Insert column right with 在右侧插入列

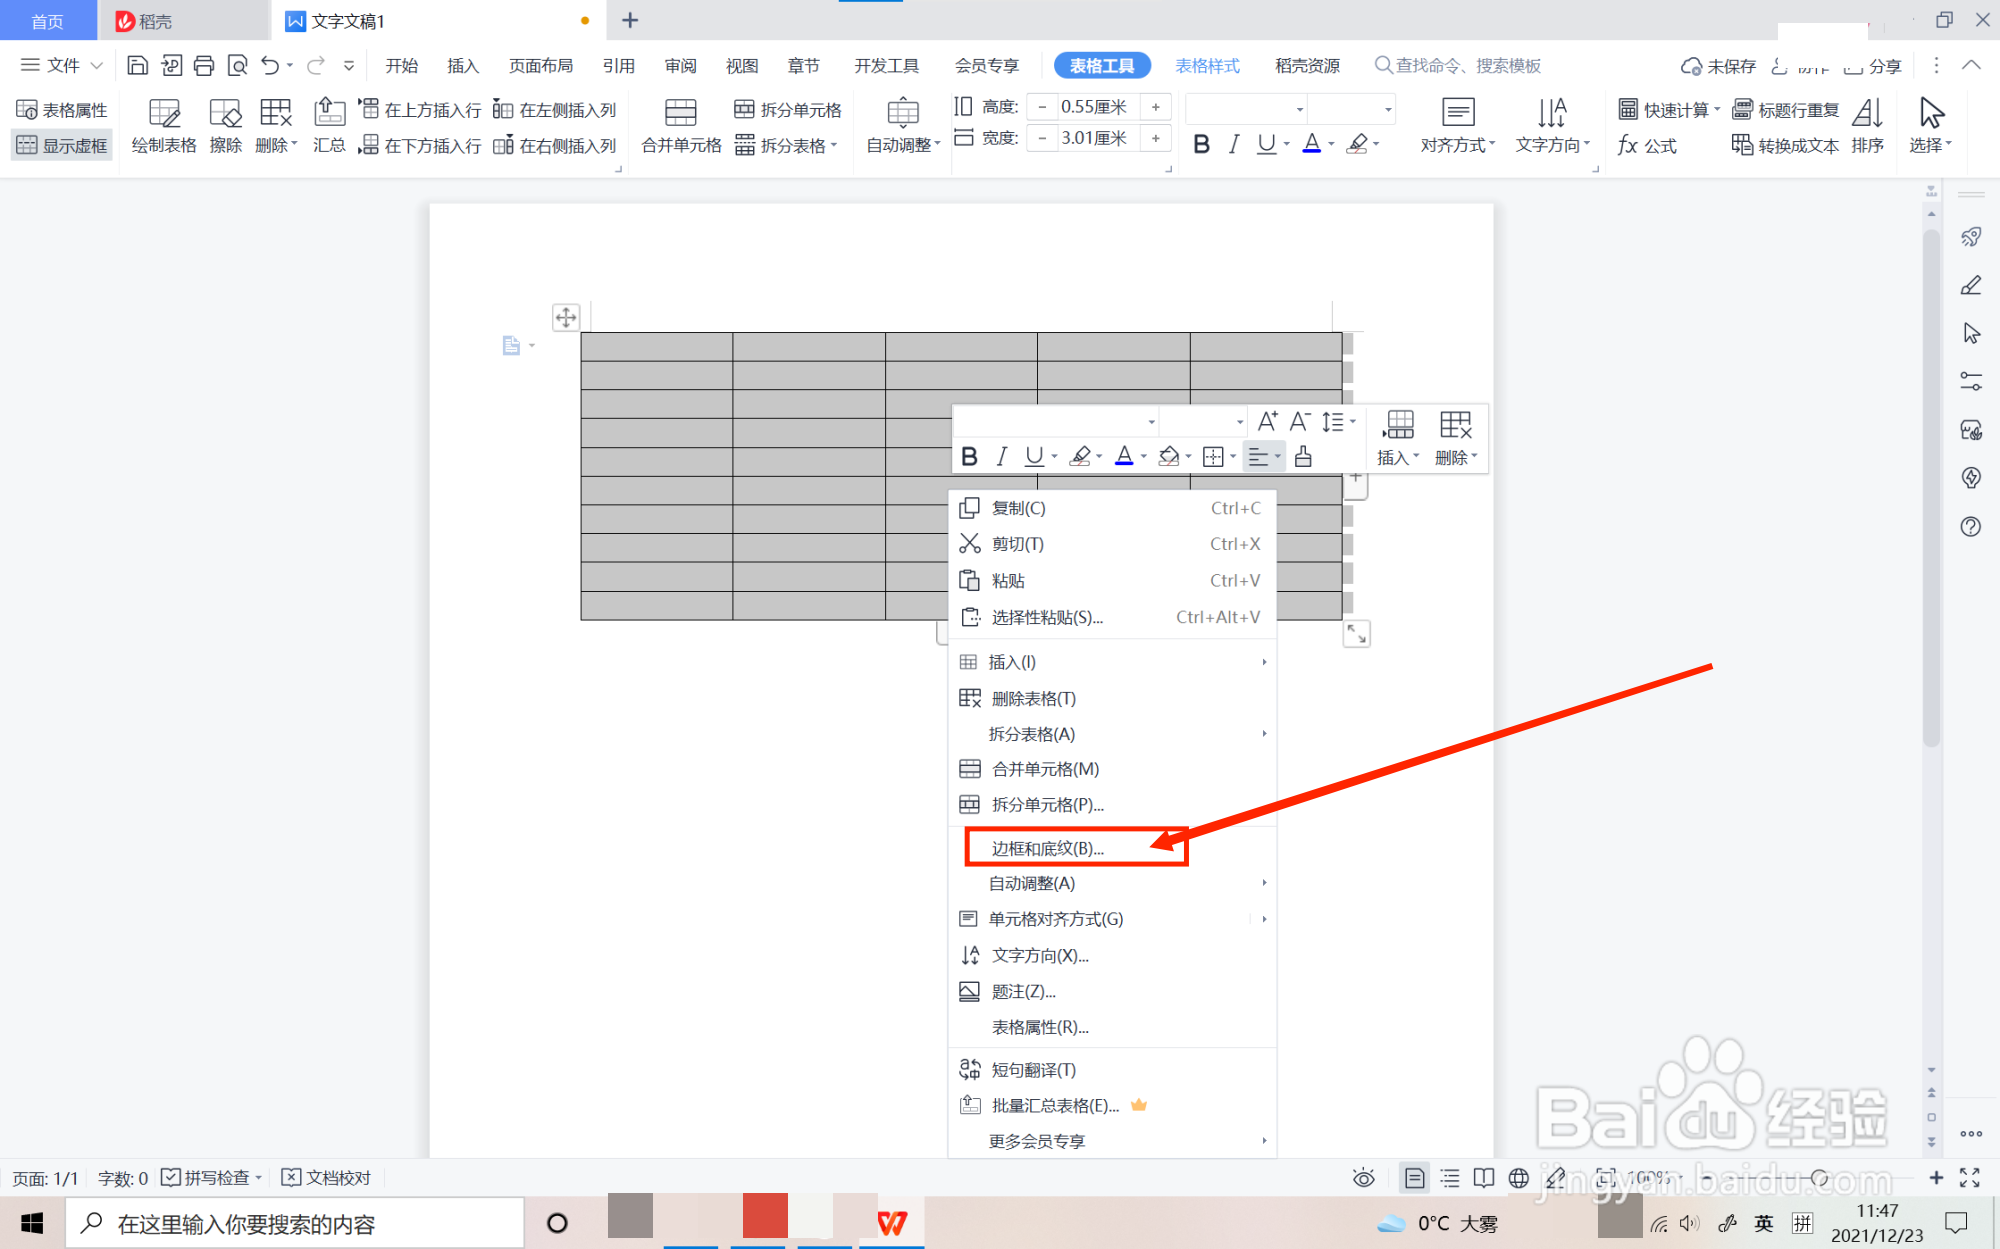click(x=555, y=146)
